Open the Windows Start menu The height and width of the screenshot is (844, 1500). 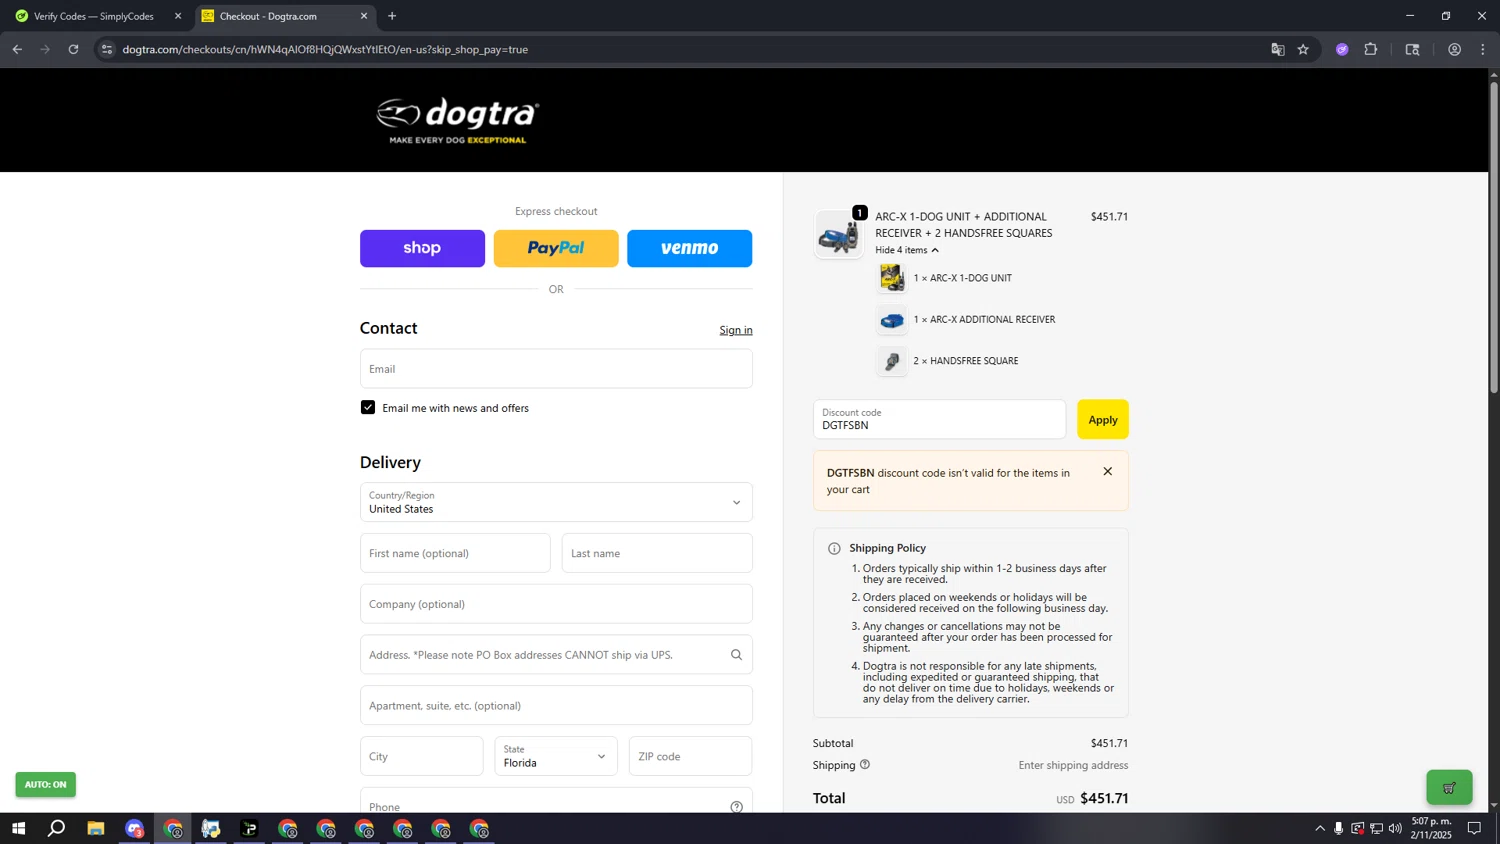[17, 828]
